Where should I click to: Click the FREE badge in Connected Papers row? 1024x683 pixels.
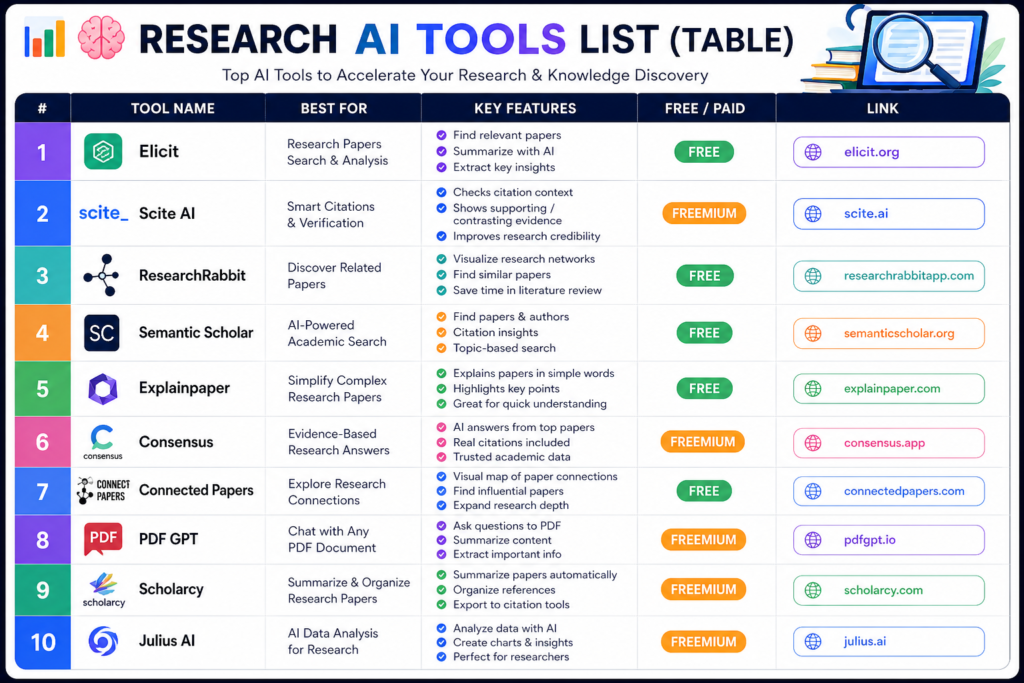tap(704, 491)
